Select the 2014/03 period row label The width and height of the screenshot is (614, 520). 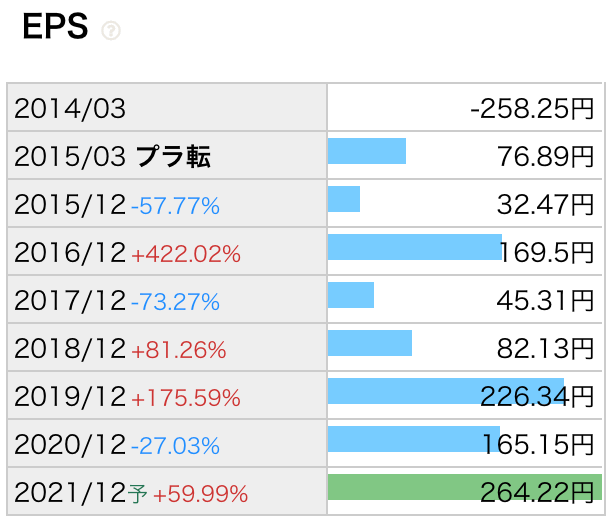point(70,108)
